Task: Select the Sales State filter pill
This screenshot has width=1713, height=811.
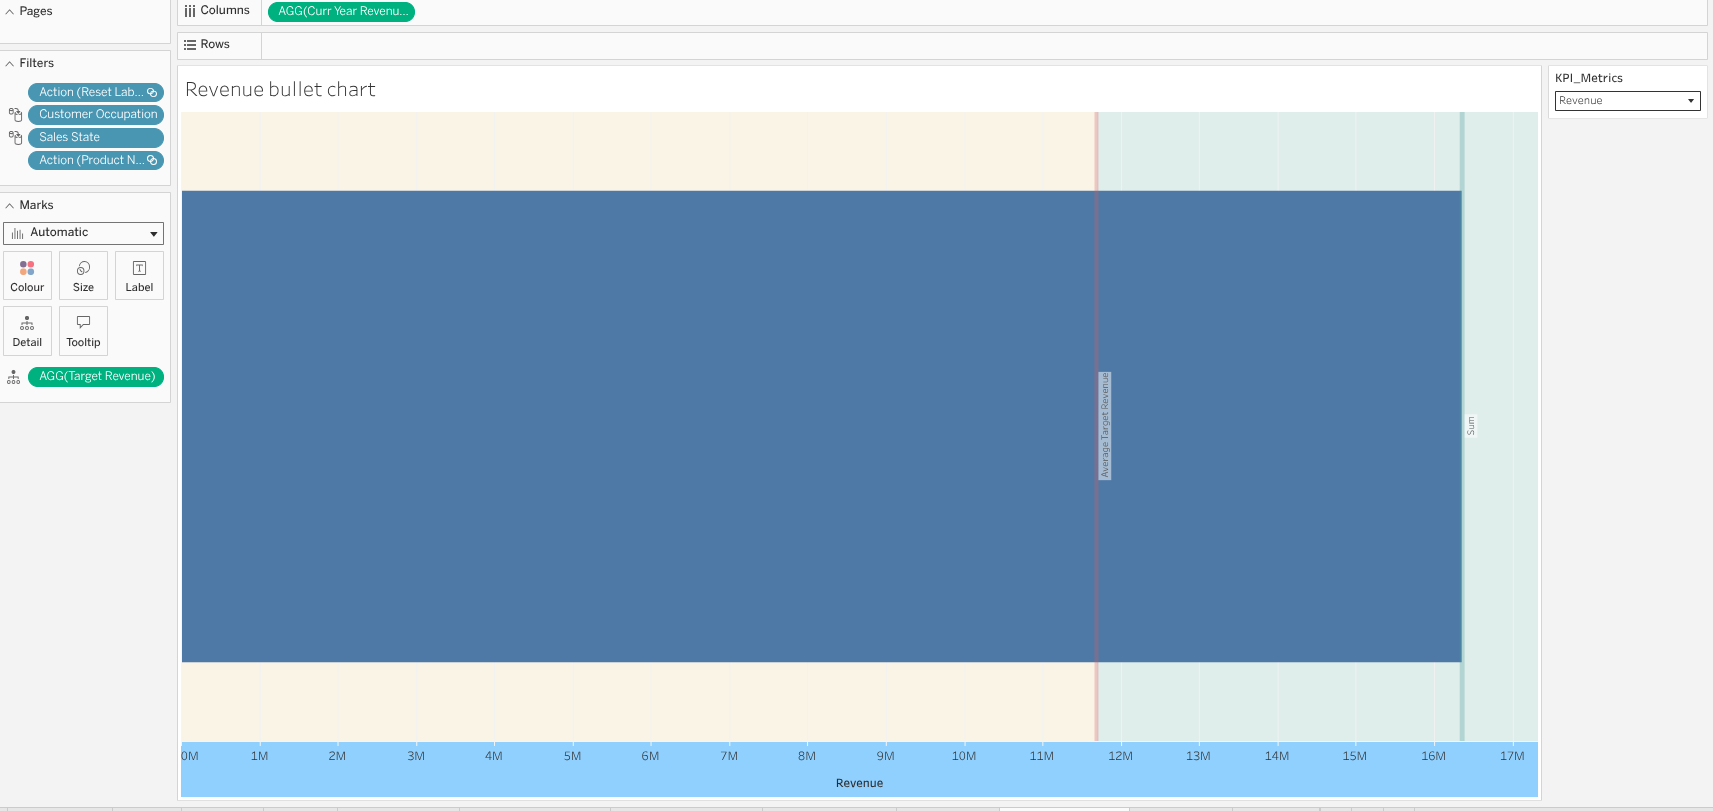Action: click(x=96, y=138)
